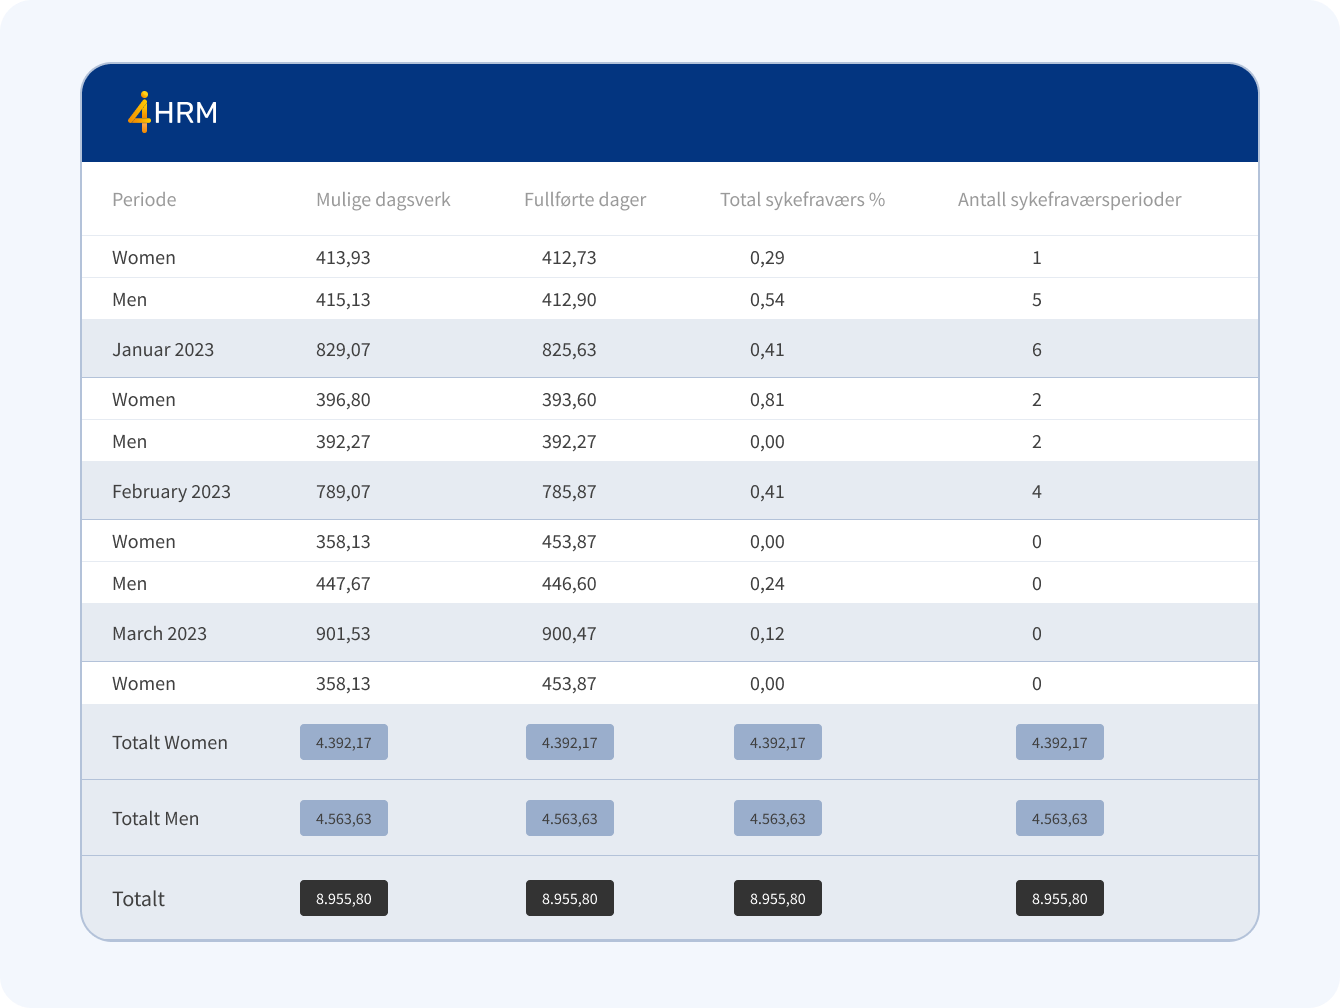Viewport: 1340px width, 1008px height.
Task: Click the value 396,80
Action: 343,399
